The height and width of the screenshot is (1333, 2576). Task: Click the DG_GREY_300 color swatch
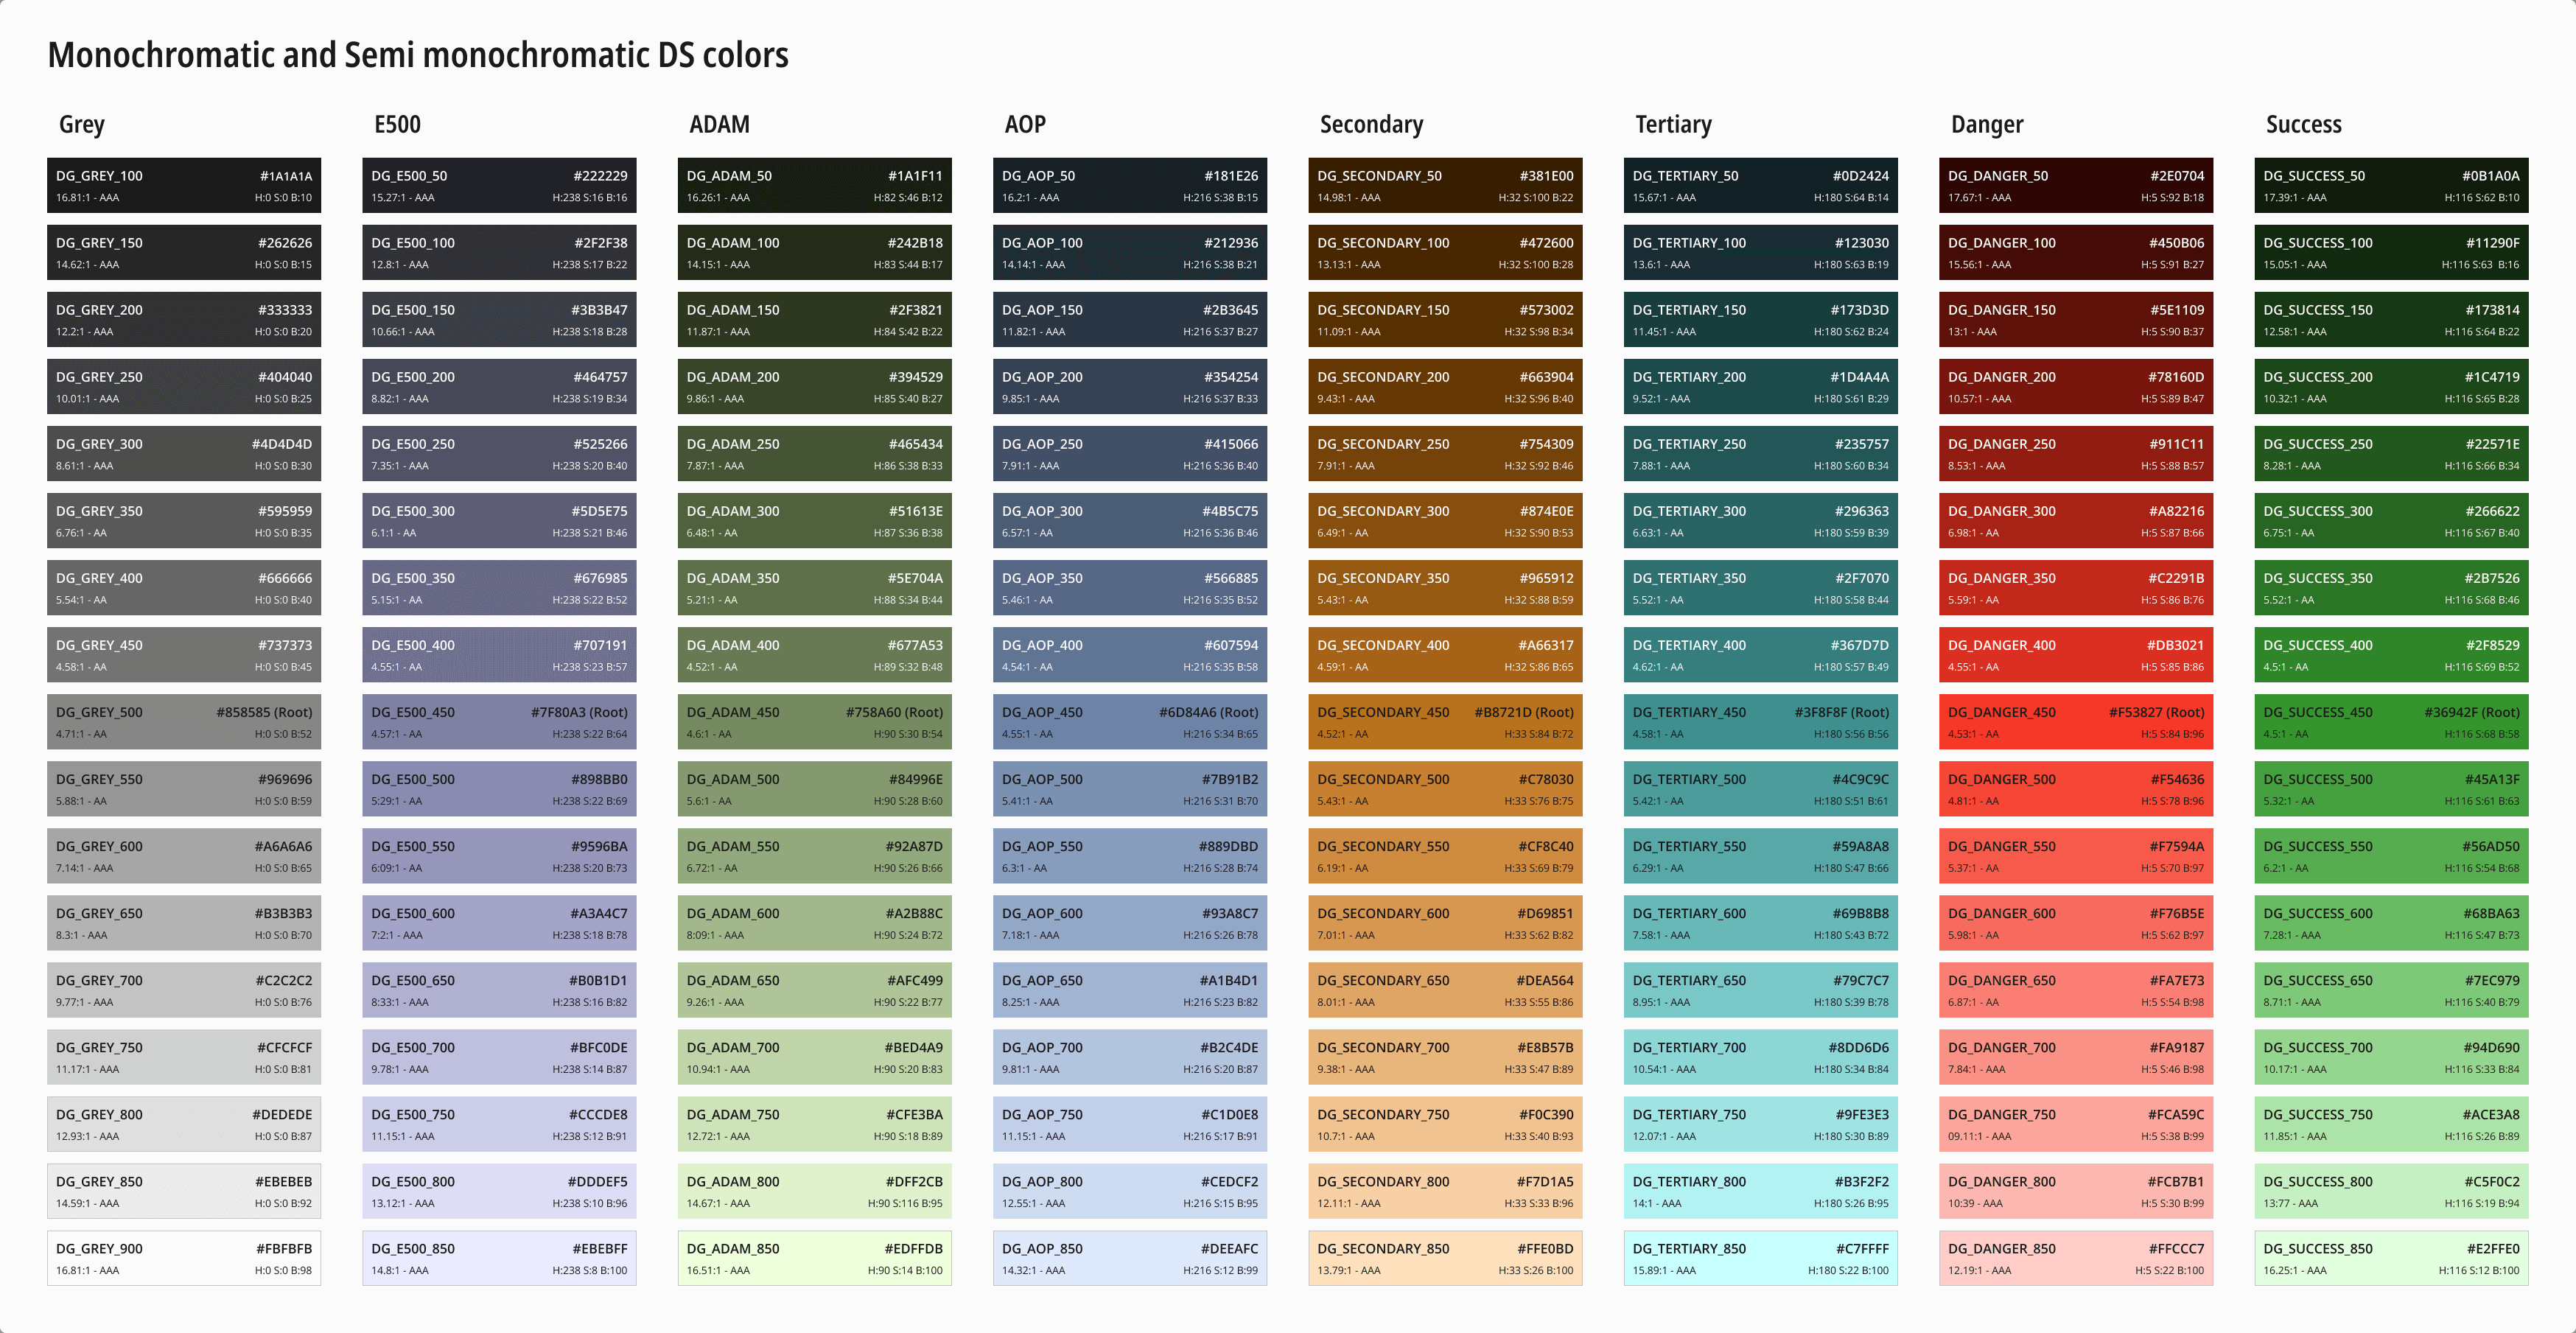coord(184,454)
